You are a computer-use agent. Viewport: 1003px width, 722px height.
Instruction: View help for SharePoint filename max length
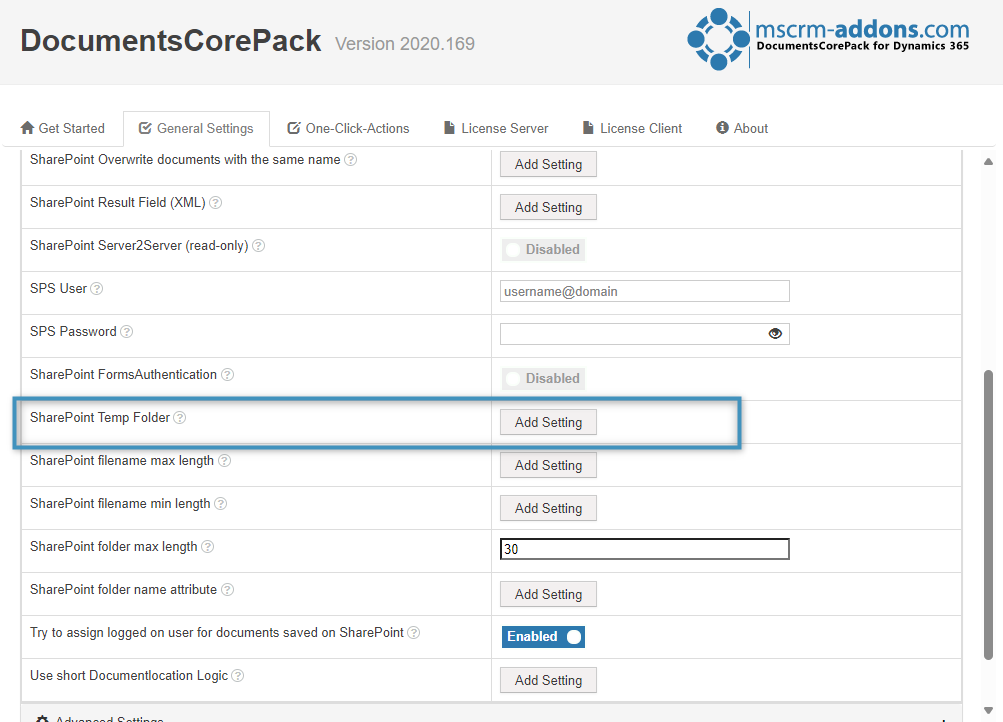pos(224,460)
